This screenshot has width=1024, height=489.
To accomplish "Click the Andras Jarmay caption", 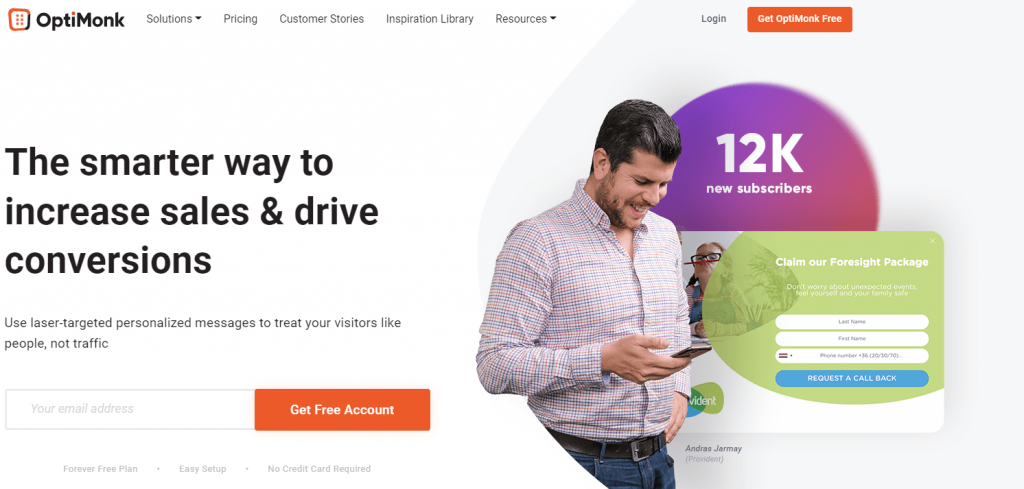I will click(x=713, y=449).
